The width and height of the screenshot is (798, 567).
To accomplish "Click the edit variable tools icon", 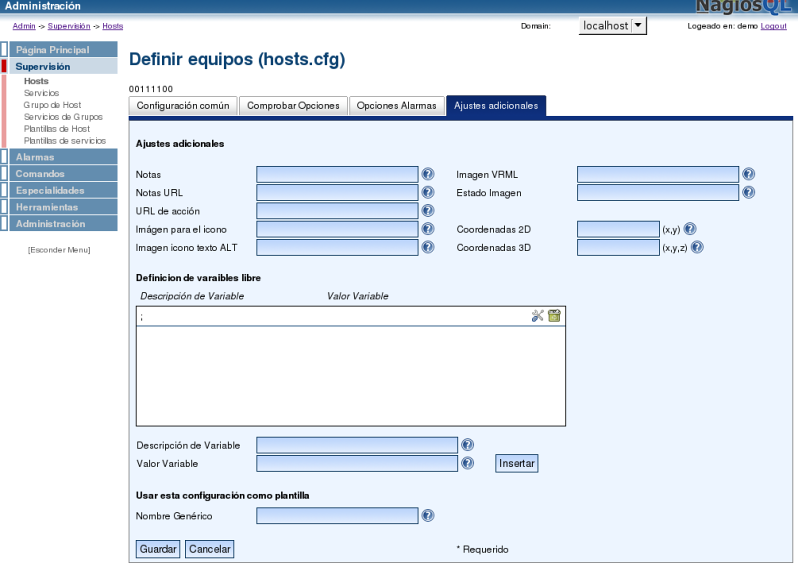I will point(538,316).
